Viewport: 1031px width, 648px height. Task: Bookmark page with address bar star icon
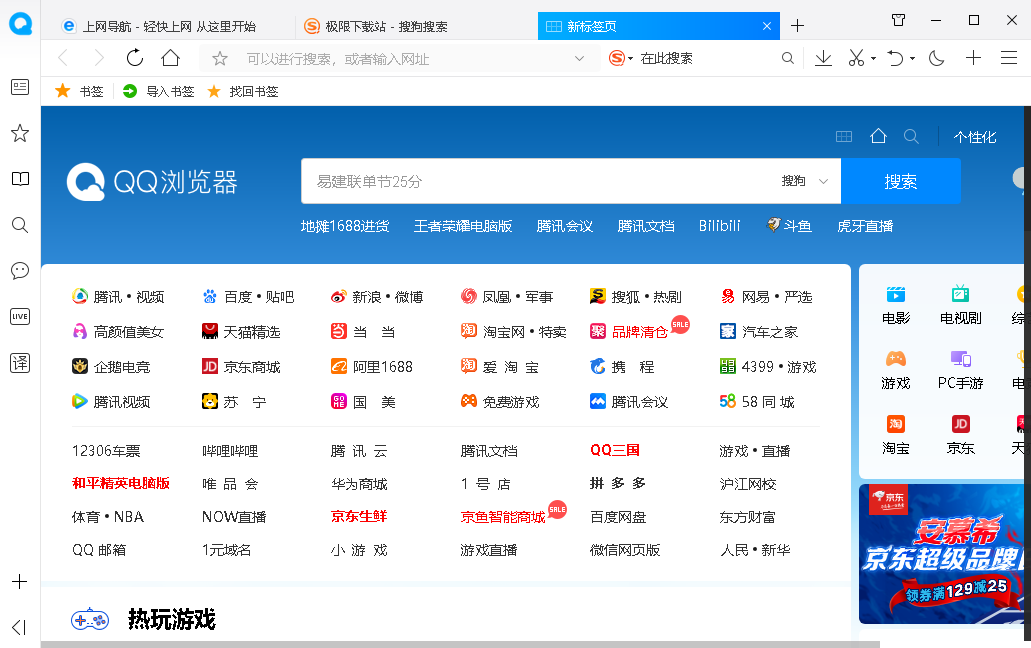220,58
